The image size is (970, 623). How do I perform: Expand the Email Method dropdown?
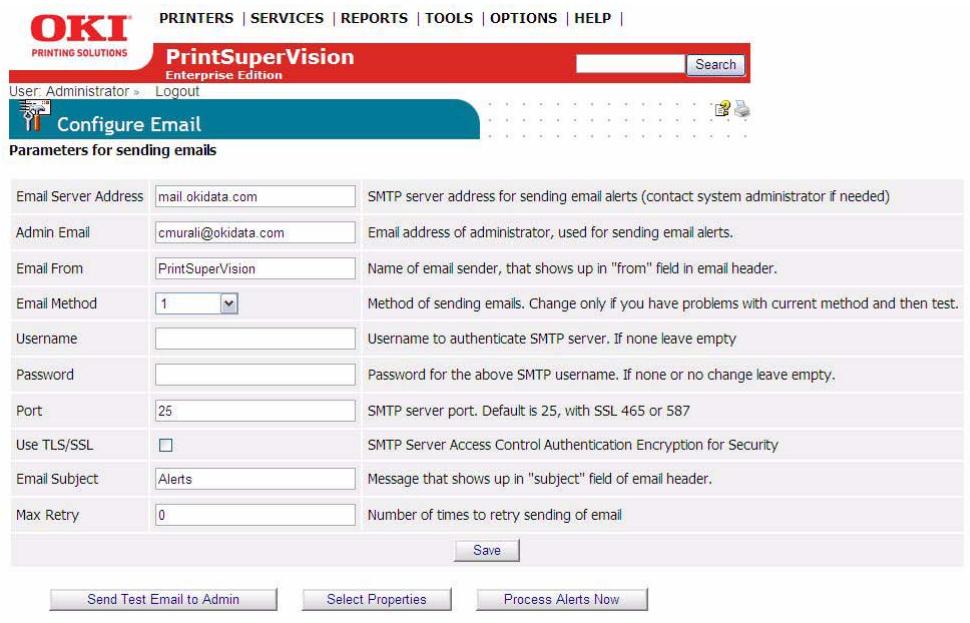(x=196, y=304)
